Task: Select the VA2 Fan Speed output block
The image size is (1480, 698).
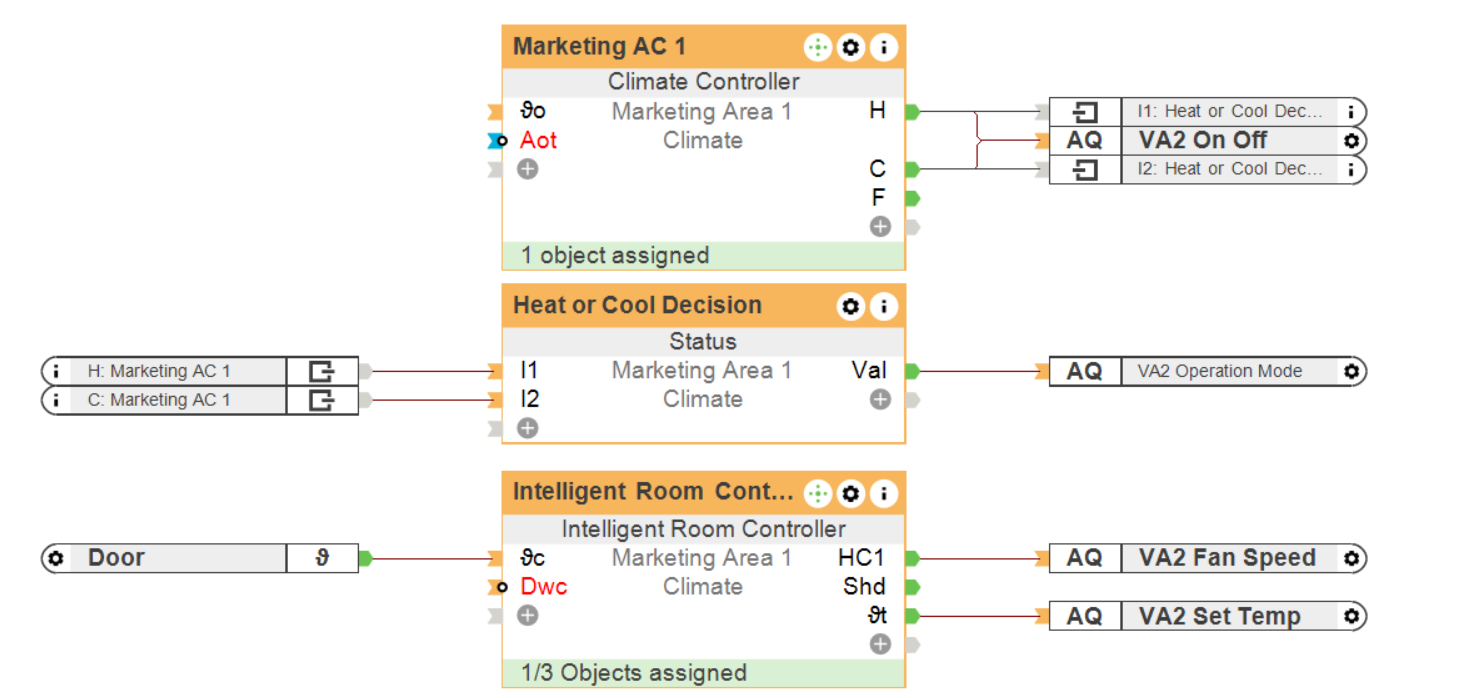Action: coord(1226,558)
